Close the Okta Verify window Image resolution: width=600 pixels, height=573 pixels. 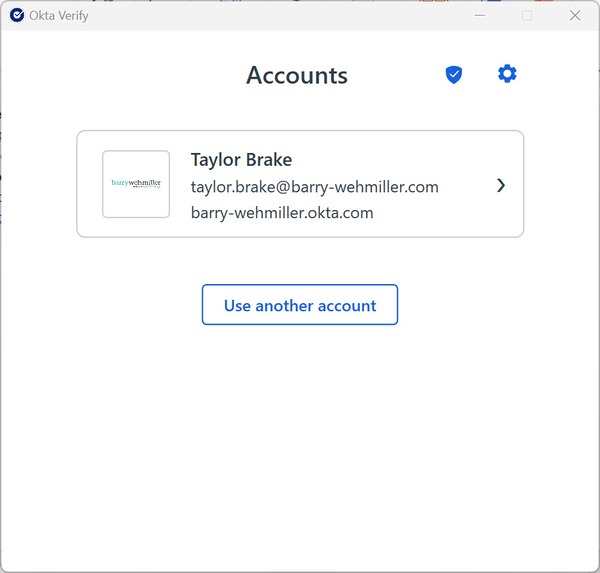tap(575, 15)
